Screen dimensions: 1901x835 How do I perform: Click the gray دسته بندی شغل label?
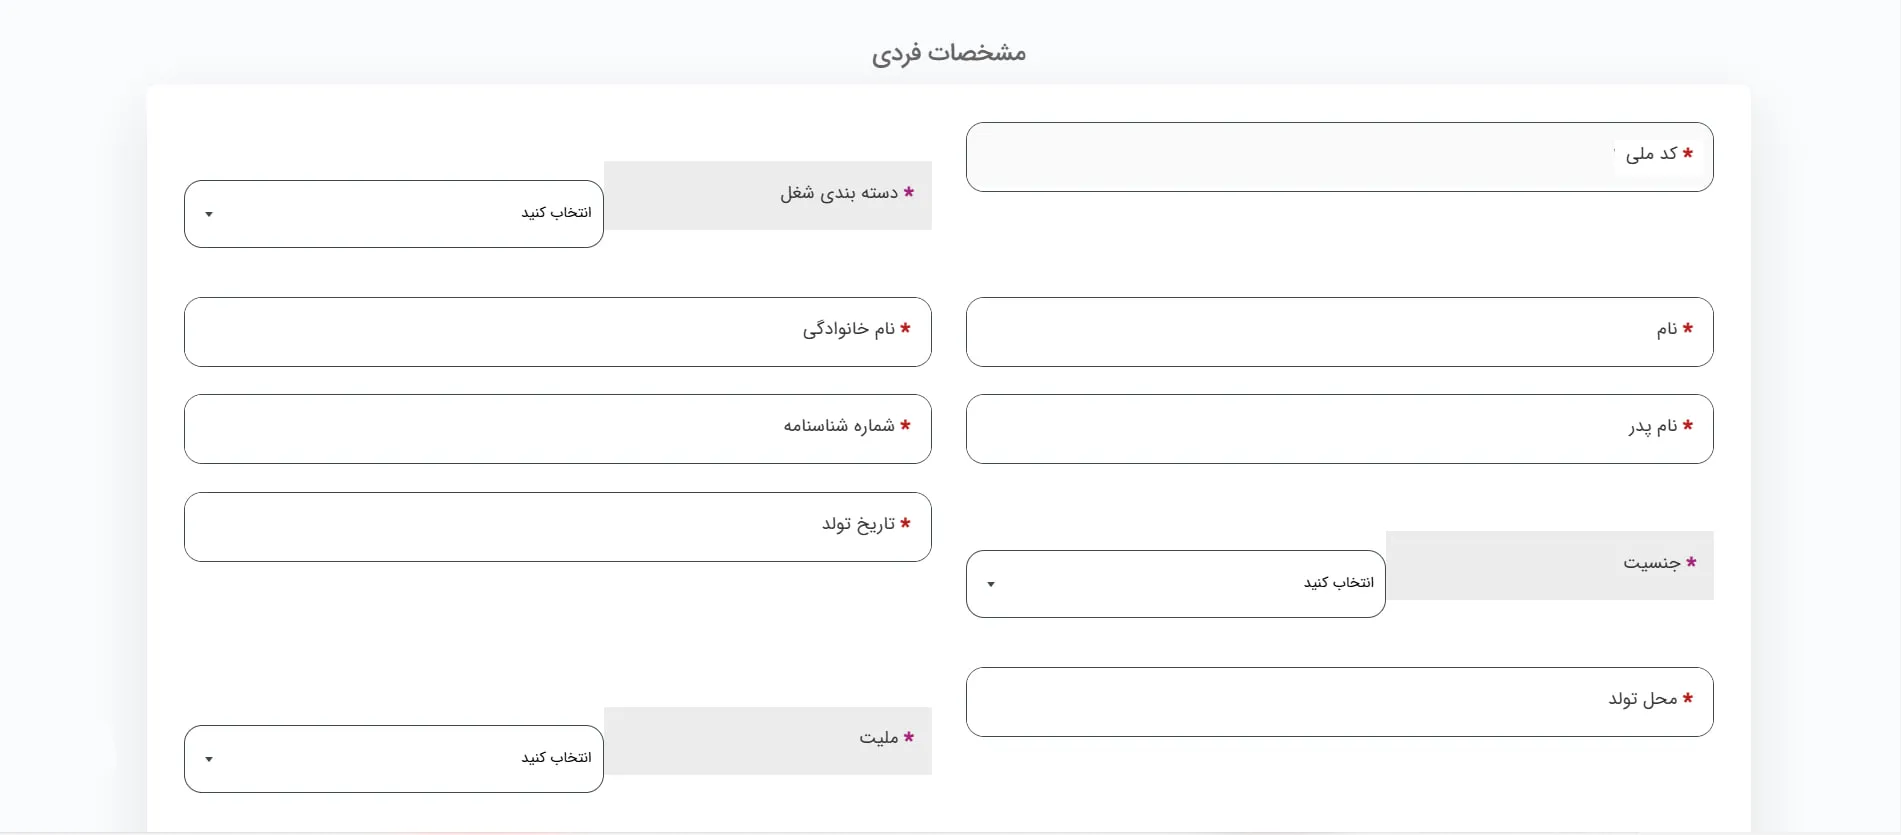point(768,195)
